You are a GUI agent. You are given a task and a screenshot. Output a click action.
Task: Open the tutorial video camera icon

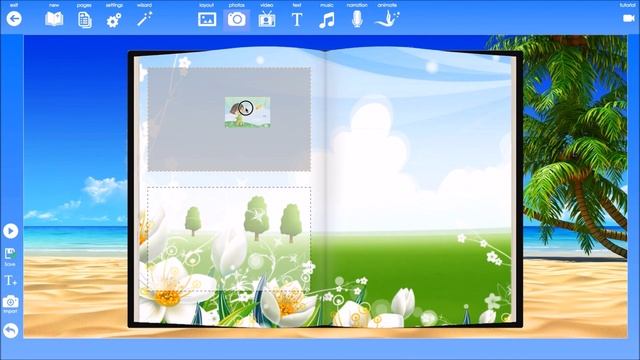629,18
